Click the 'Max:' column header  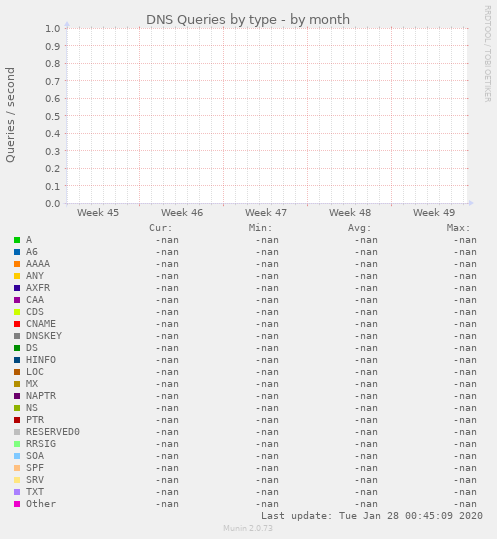tap(459, 228)
